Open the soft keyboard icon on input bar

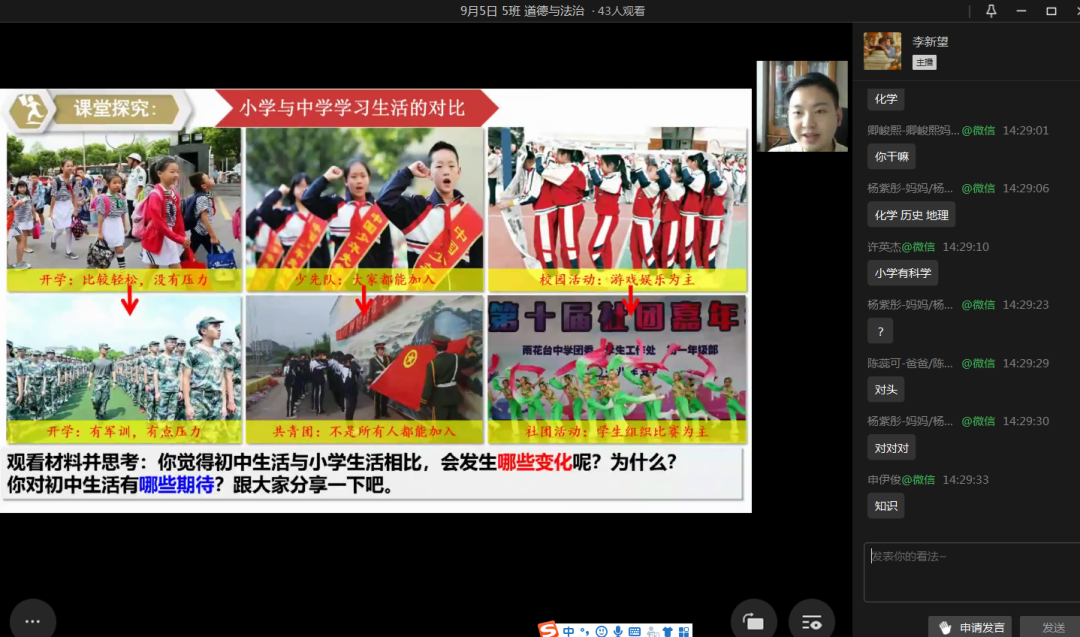[635, 630]
